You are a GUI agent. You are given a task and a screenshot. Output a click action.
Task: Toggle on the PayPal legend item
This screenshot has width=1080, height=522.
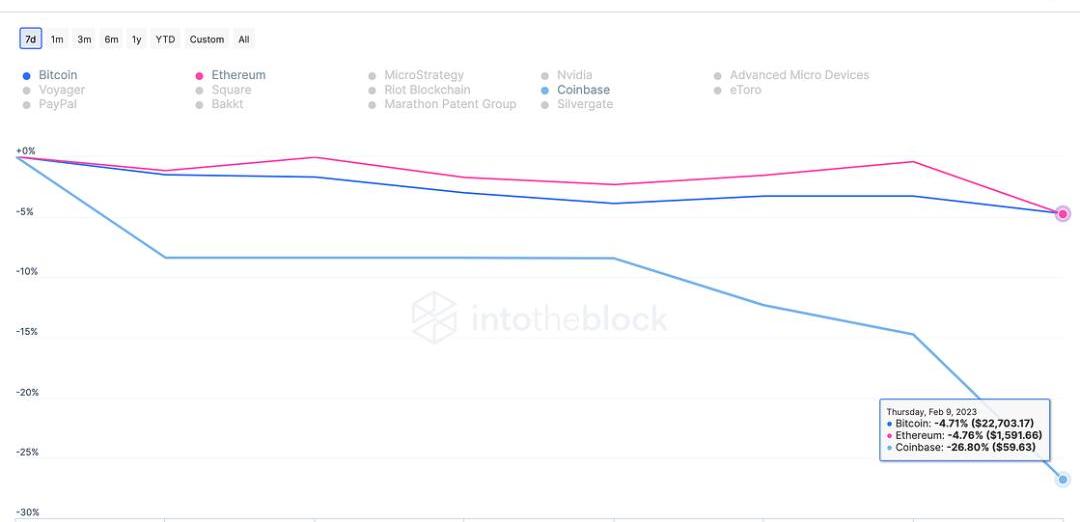[x=57, y=104]
